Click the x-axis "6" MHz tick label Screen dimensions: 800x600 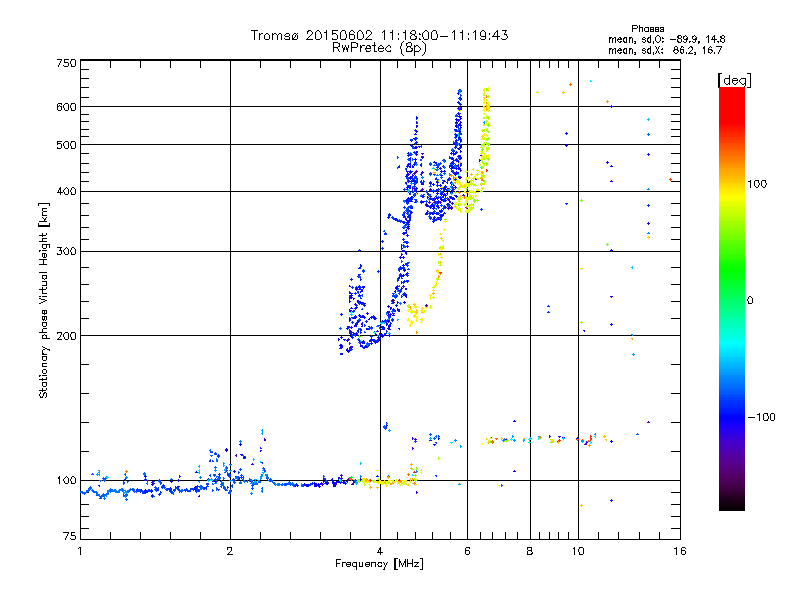tap(467, 551)
